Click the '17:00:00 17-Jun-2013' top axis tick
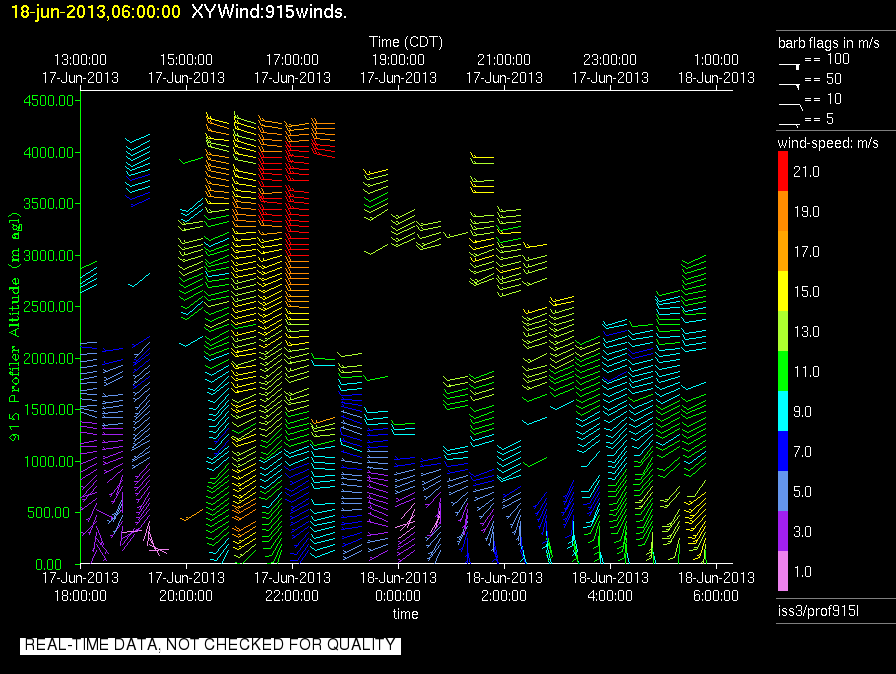 (292, 69)
